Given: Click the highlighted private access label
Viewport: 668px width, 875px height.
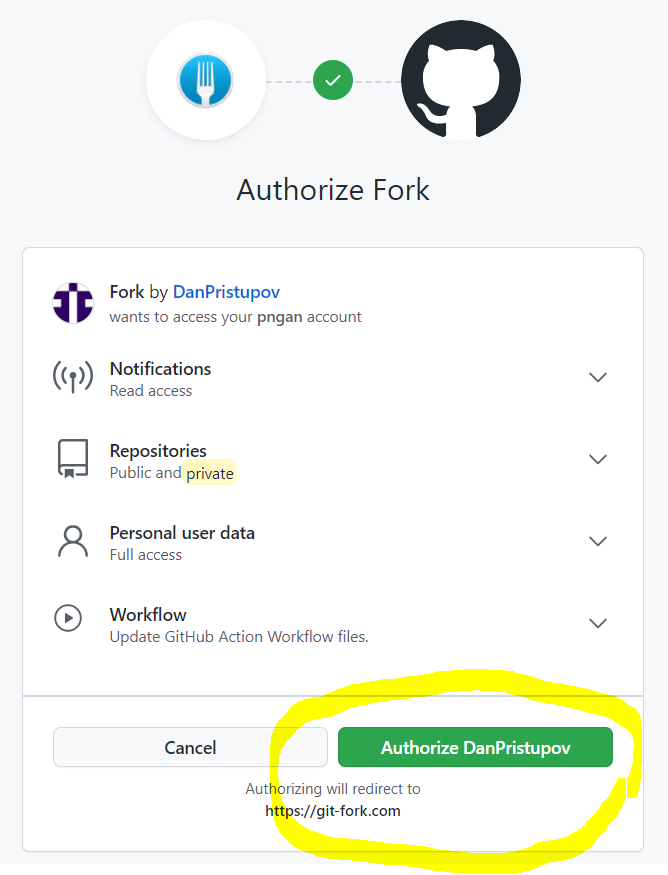Looking at the screenshot, I should (210, 473).
